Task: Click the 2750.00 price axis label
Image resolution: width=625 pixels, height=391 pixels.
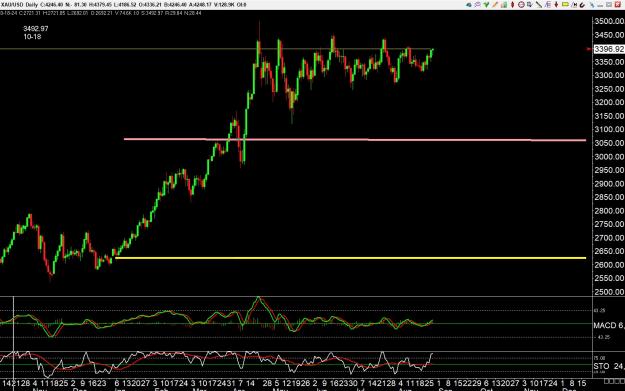Action: (x=609, y=224)
